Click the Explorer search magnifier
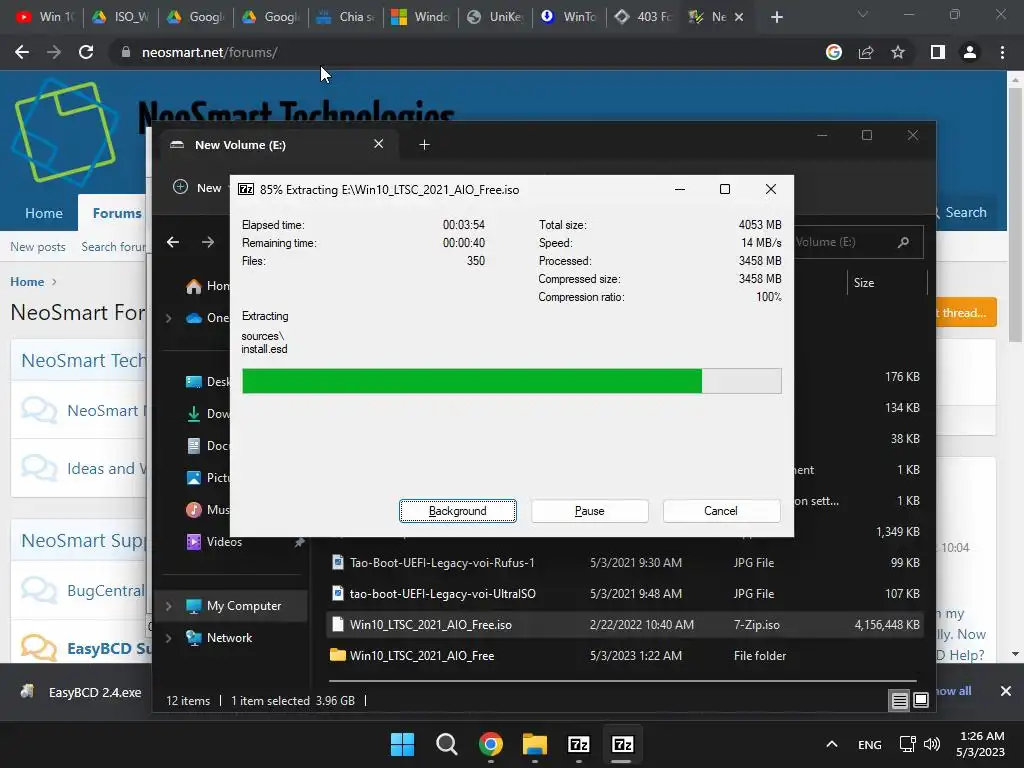 904,242
